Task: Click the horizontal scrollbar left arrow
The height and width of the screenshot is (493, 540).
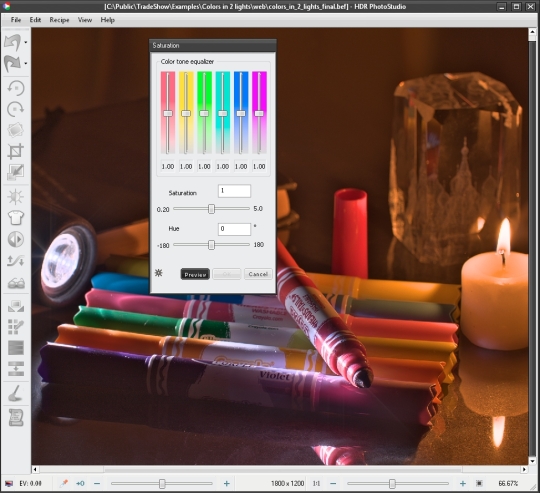Action: point(35,469)
